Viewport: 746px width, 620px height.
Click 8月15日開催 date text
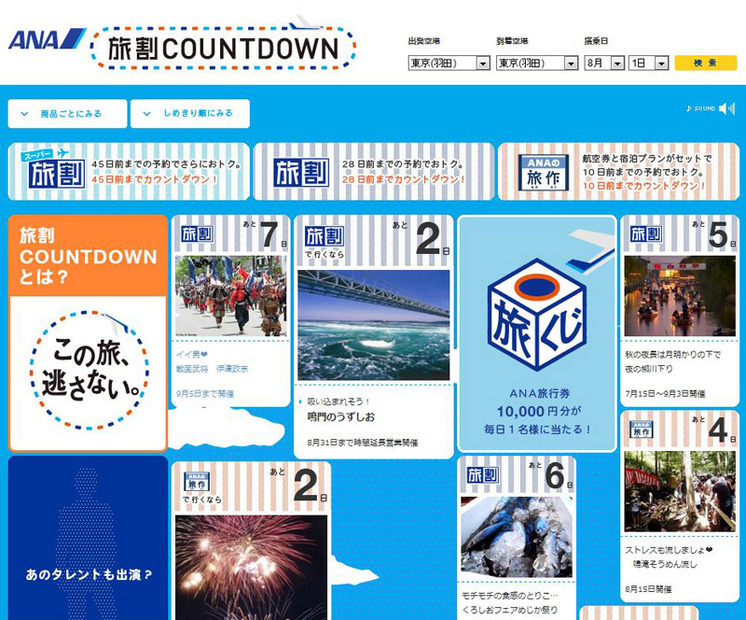click(648, 589)
